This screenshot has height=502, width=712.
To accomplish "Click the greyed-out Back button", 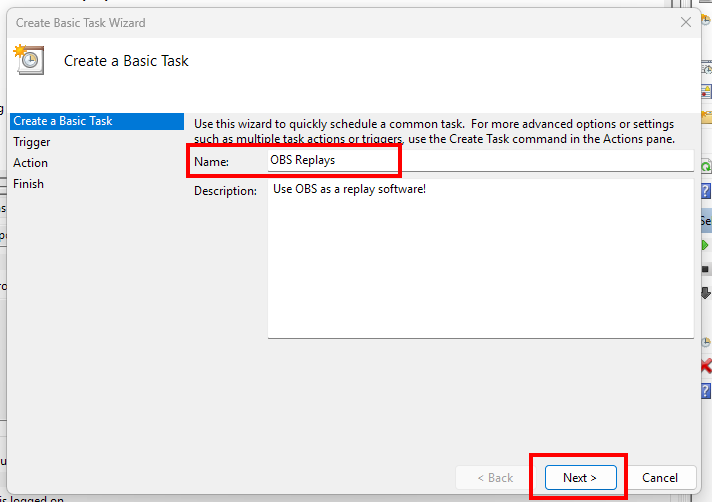I will point(495,477).
